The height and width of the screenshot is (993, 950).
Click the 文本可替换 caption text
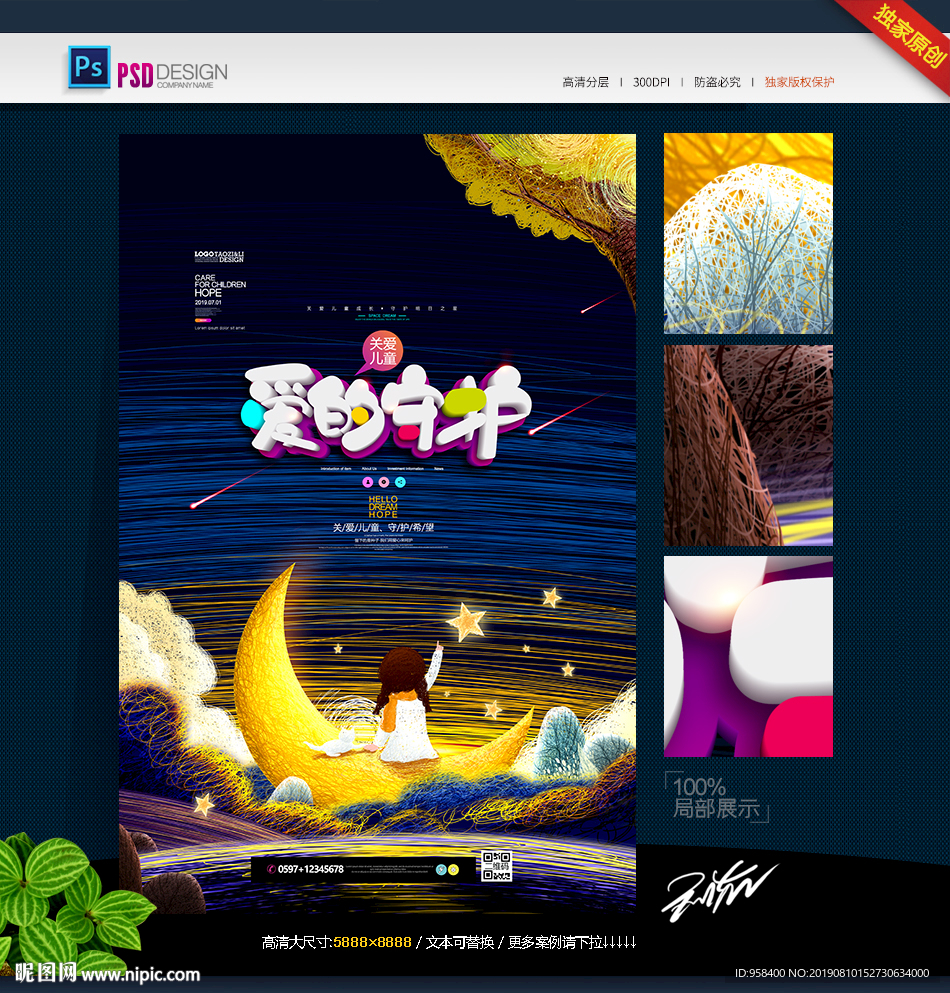(459, 942)
